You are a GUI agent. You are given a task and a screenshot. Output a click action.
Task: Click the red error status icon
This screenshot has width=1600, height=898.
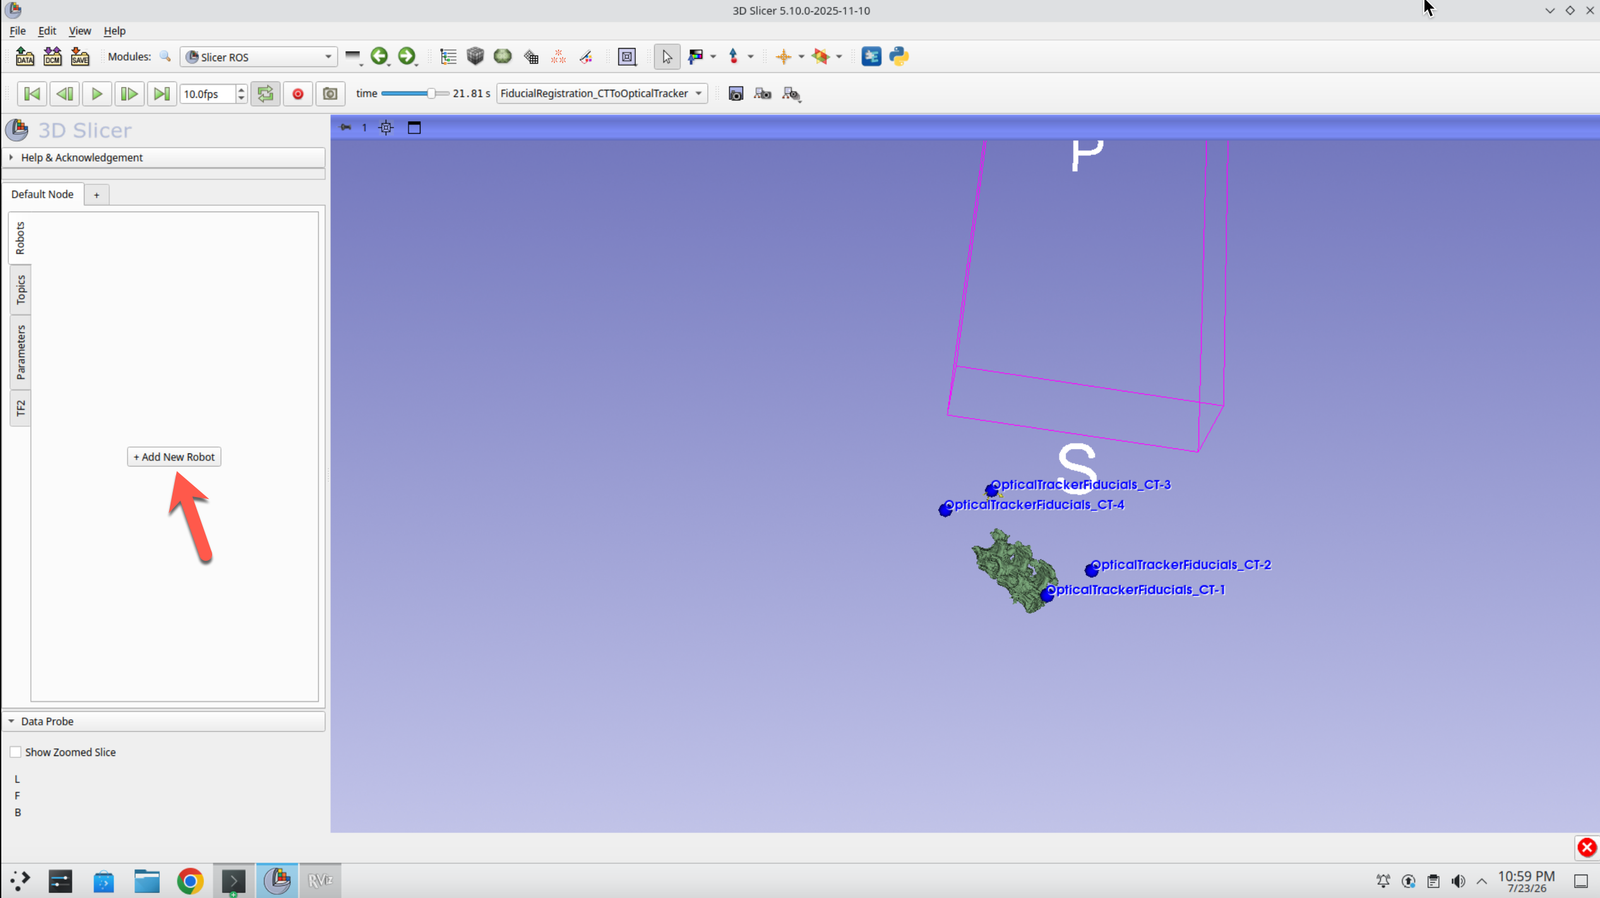point(1587,848)
